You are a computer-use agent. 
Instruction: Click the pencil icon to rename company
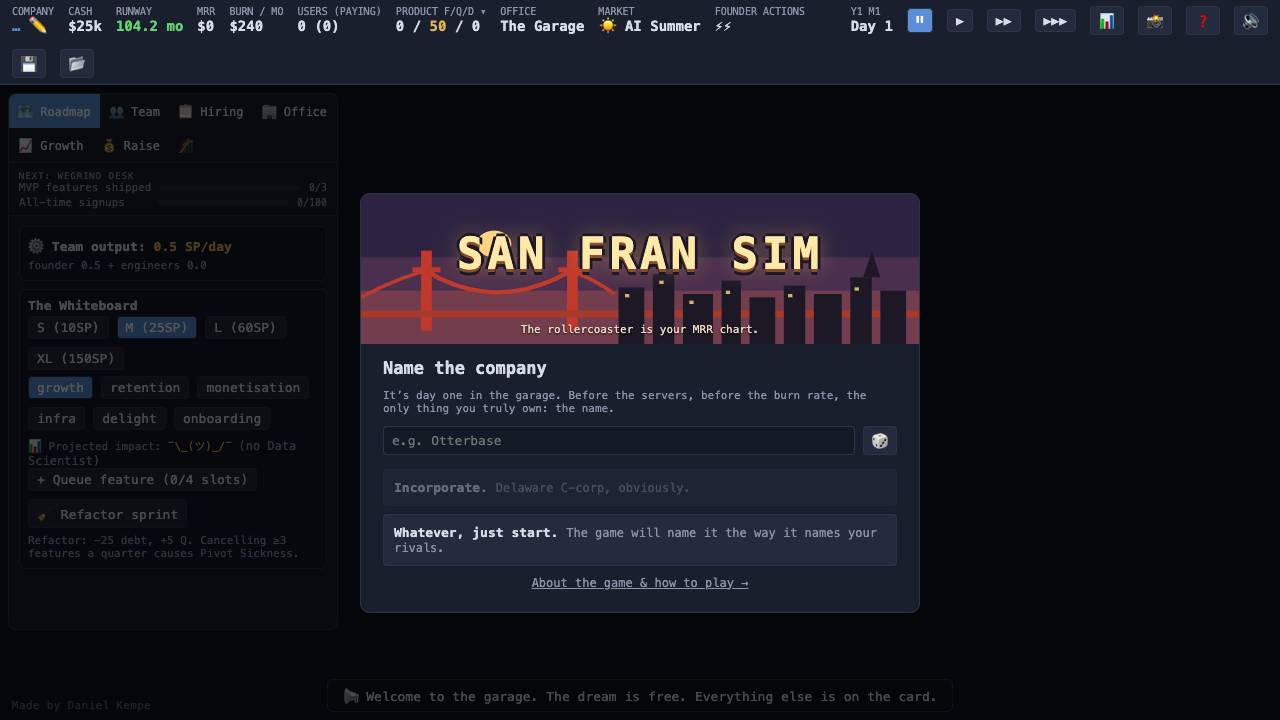tap(38, 26)
